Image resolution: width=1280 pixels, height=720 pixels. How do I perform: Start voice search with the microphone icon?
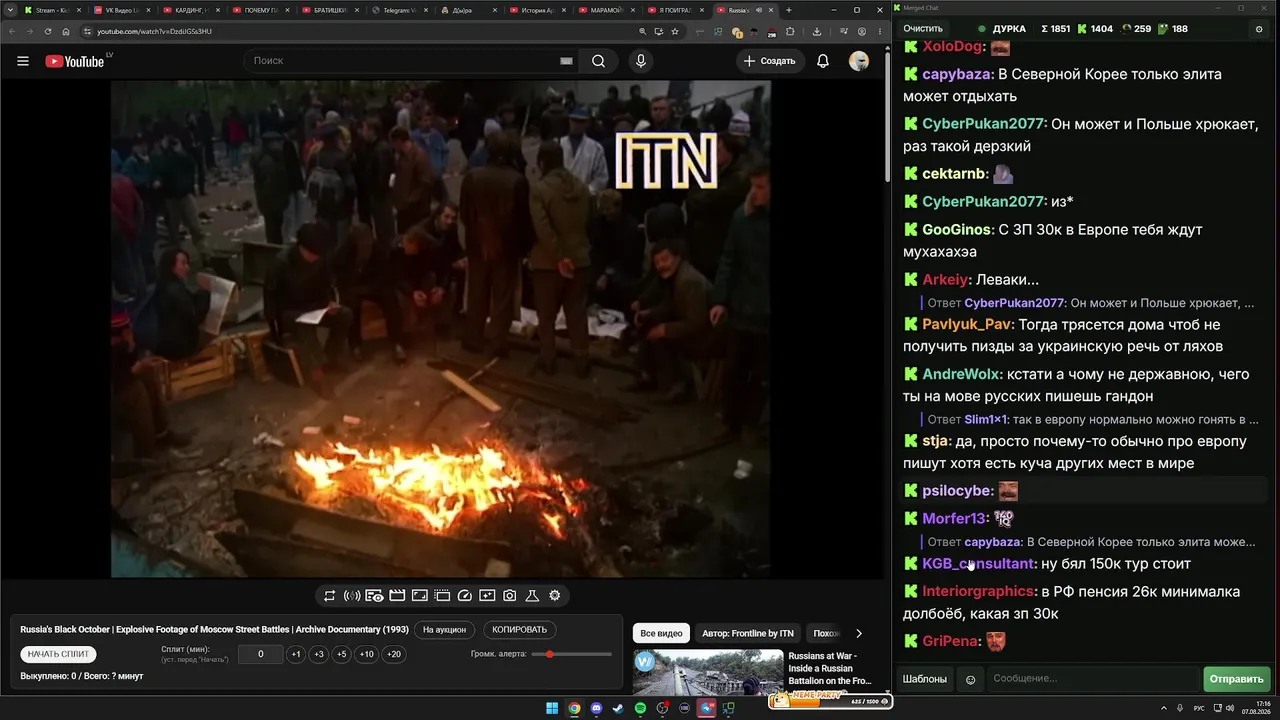point(641,61)
